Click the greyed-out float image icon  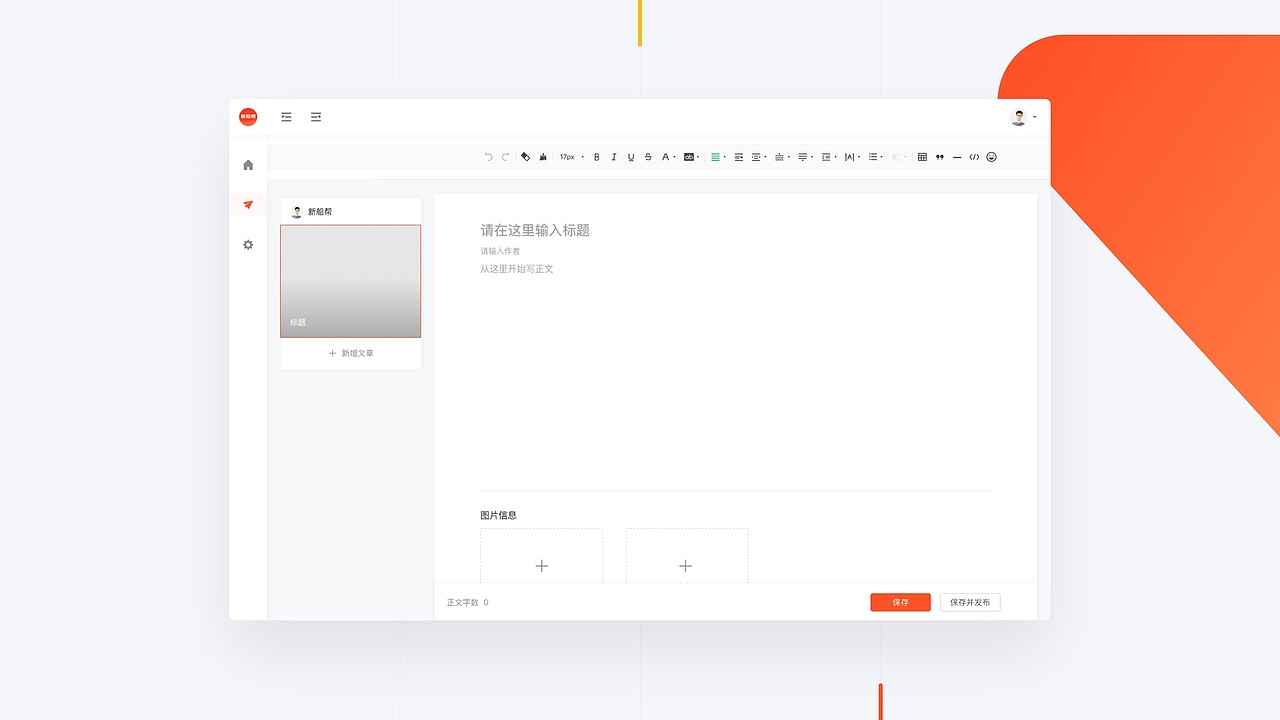click(x=897, y=157)
